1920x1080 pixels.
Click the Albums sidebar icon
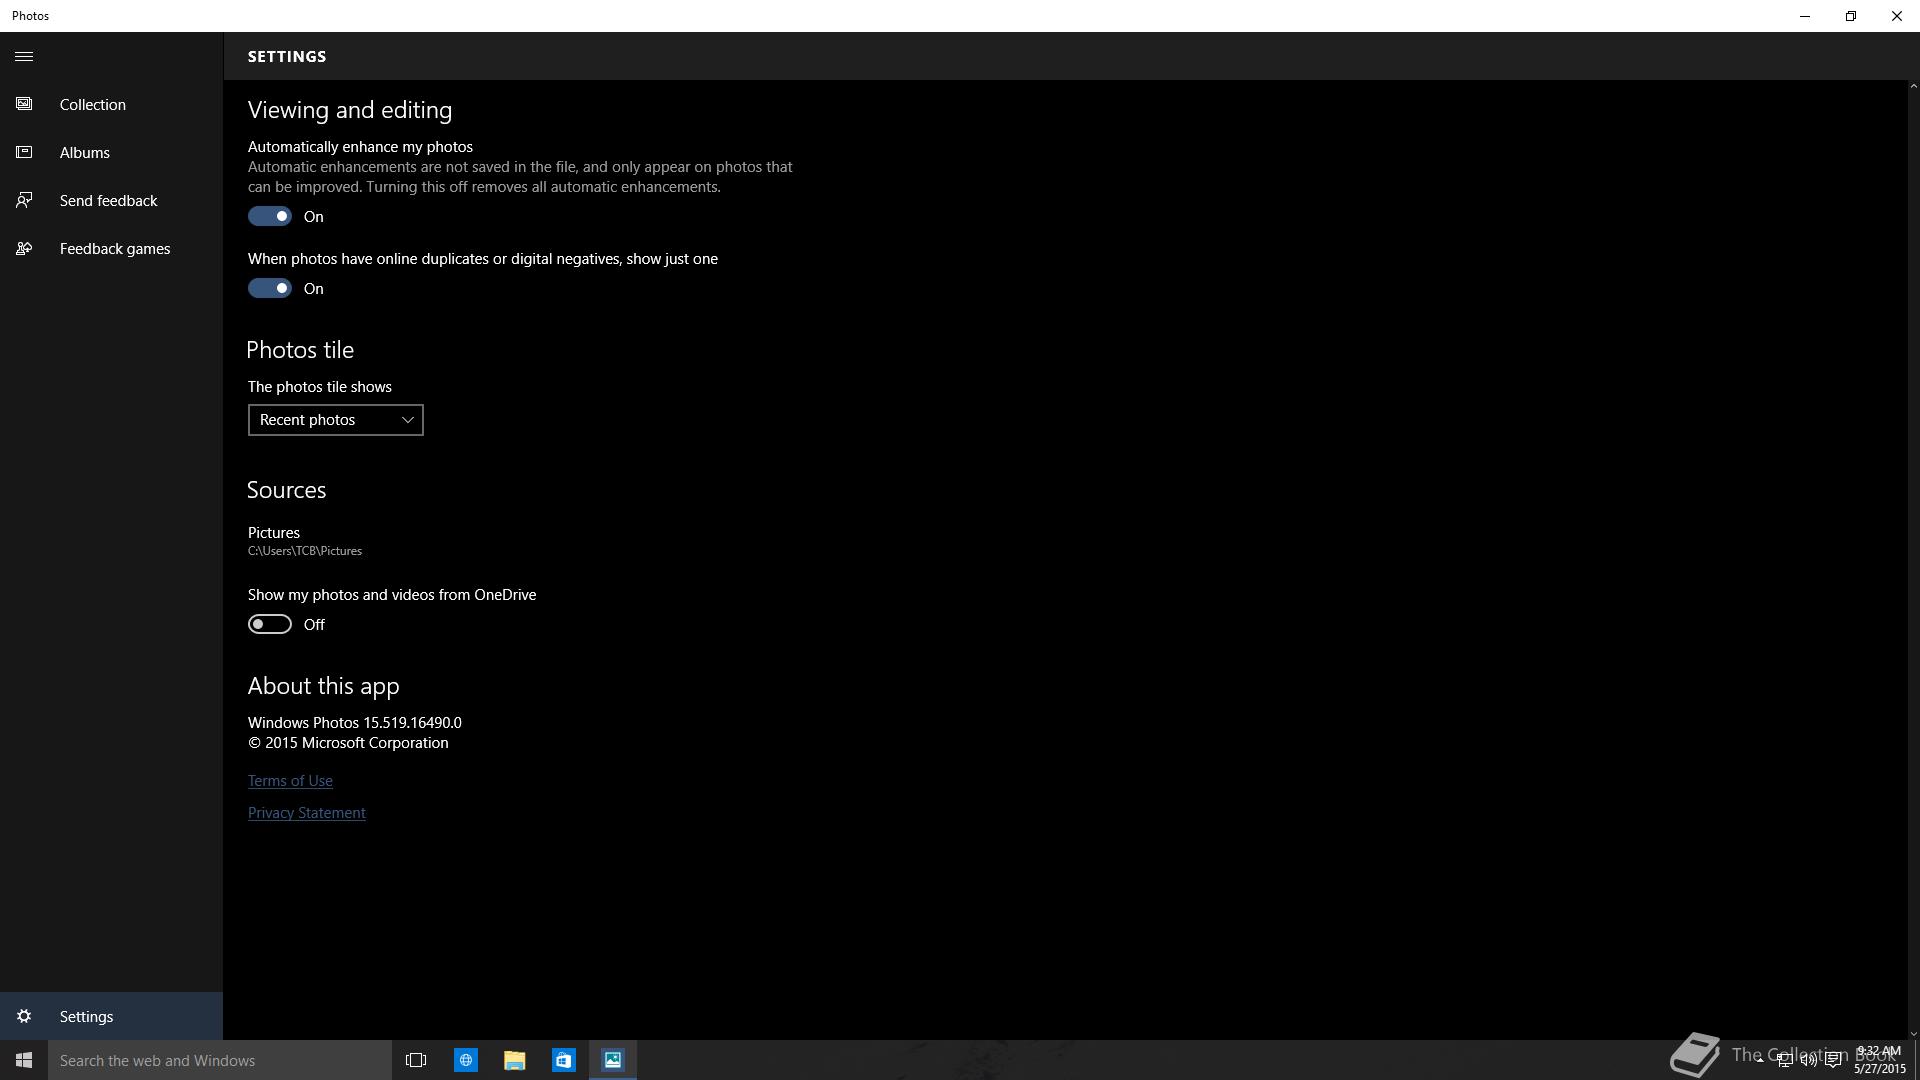[x=24, y=152]
